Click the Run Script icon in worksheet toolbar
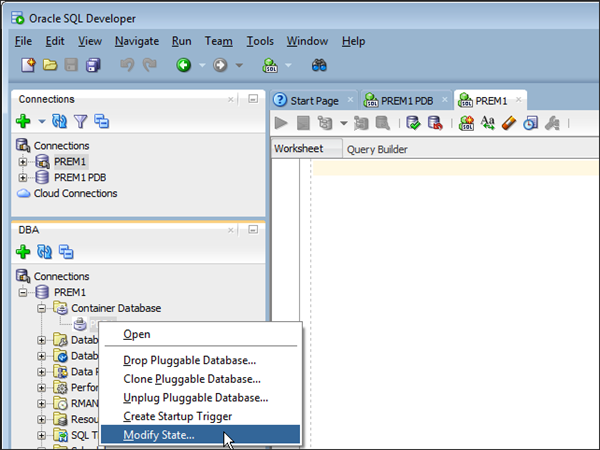 (303, 123)
